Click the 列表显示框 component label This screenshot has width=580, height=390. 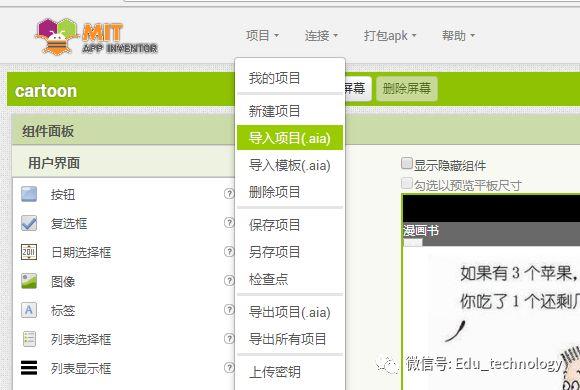click(81, 368)
